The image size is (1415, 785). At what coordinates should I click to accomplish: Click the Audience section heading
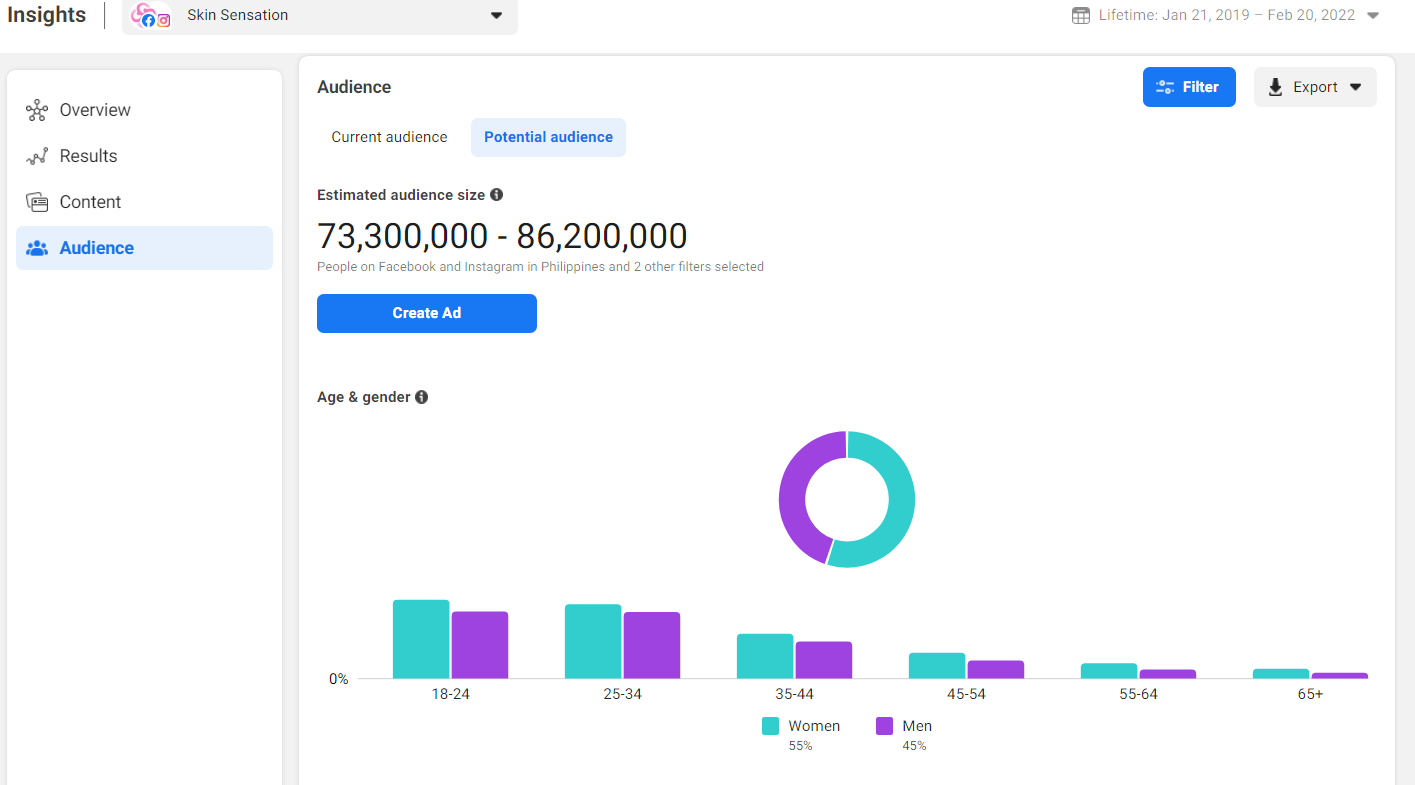[x=354, y=87]
